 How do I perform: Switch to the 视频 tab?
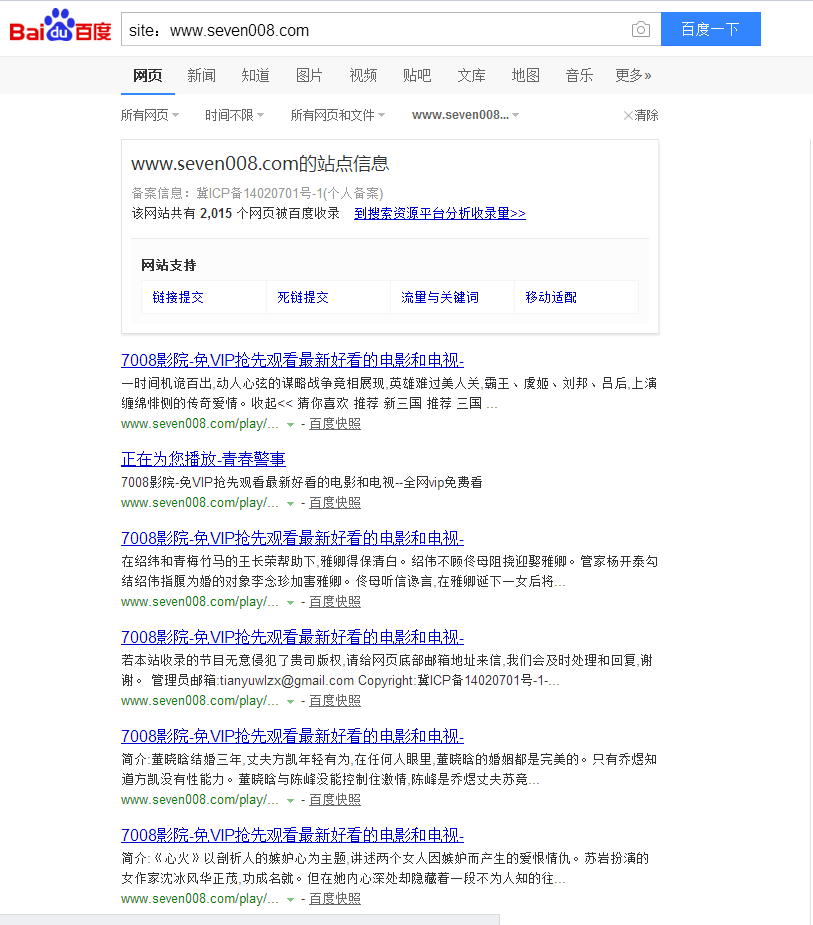click(363, 76)
